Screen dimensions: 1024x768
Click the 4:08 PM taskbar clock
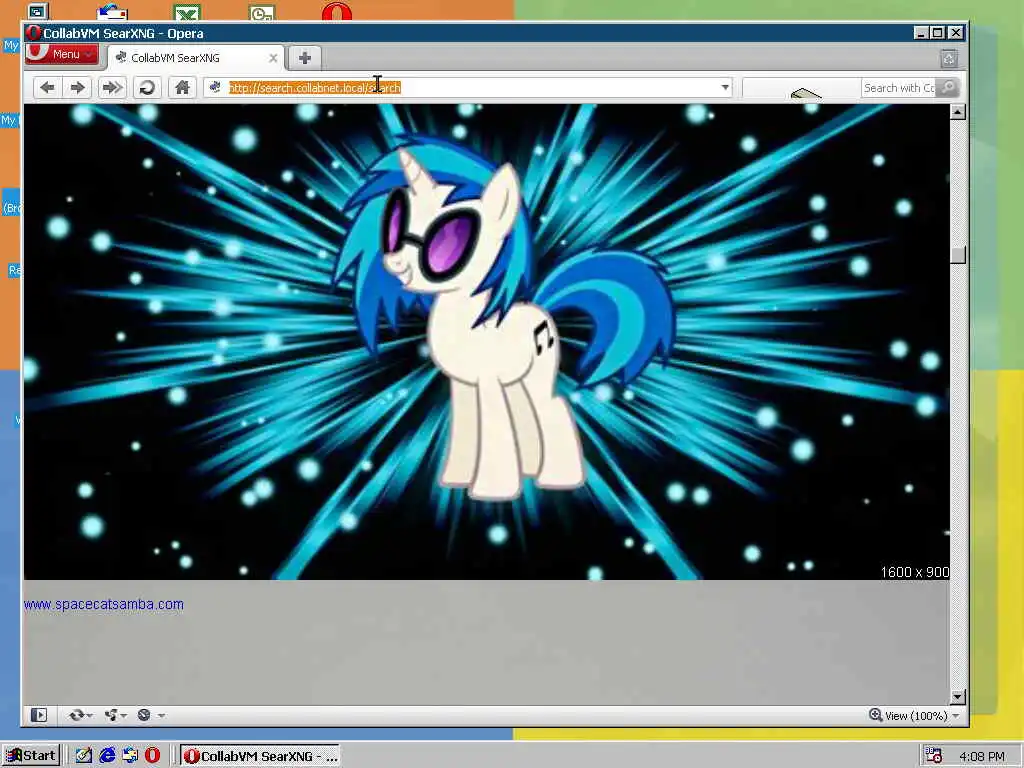click(982, 756)
